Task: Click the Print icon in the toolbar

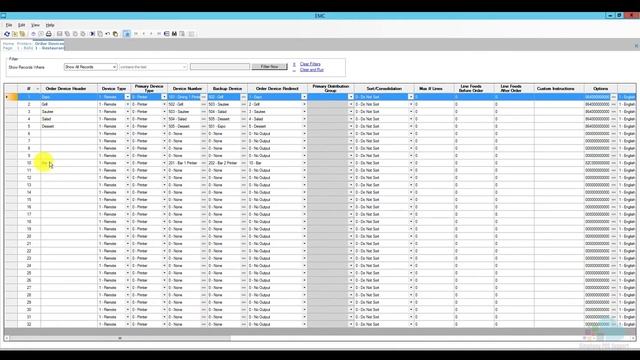Action: click(49, 34)
